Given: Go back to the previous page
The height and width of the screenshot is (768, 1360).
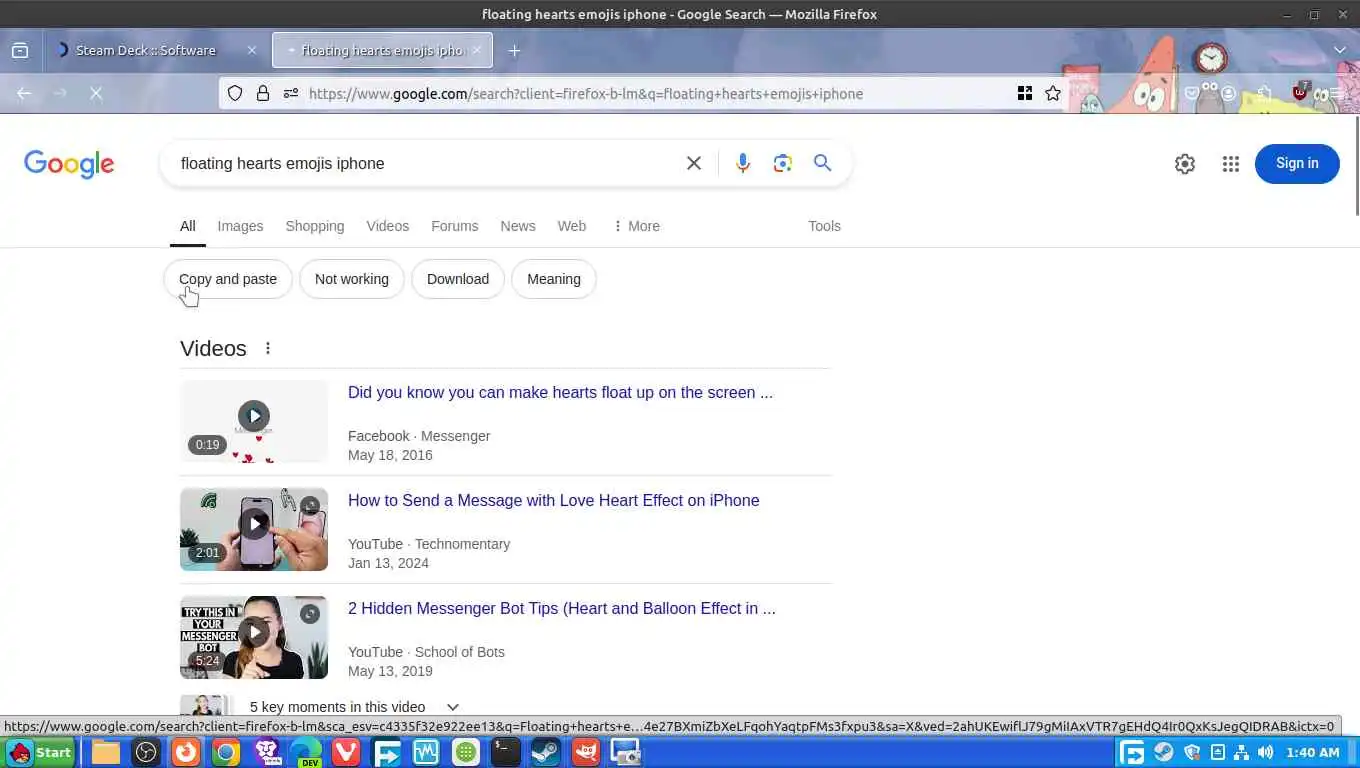Looking at the screenshot, I should point(24,93).
